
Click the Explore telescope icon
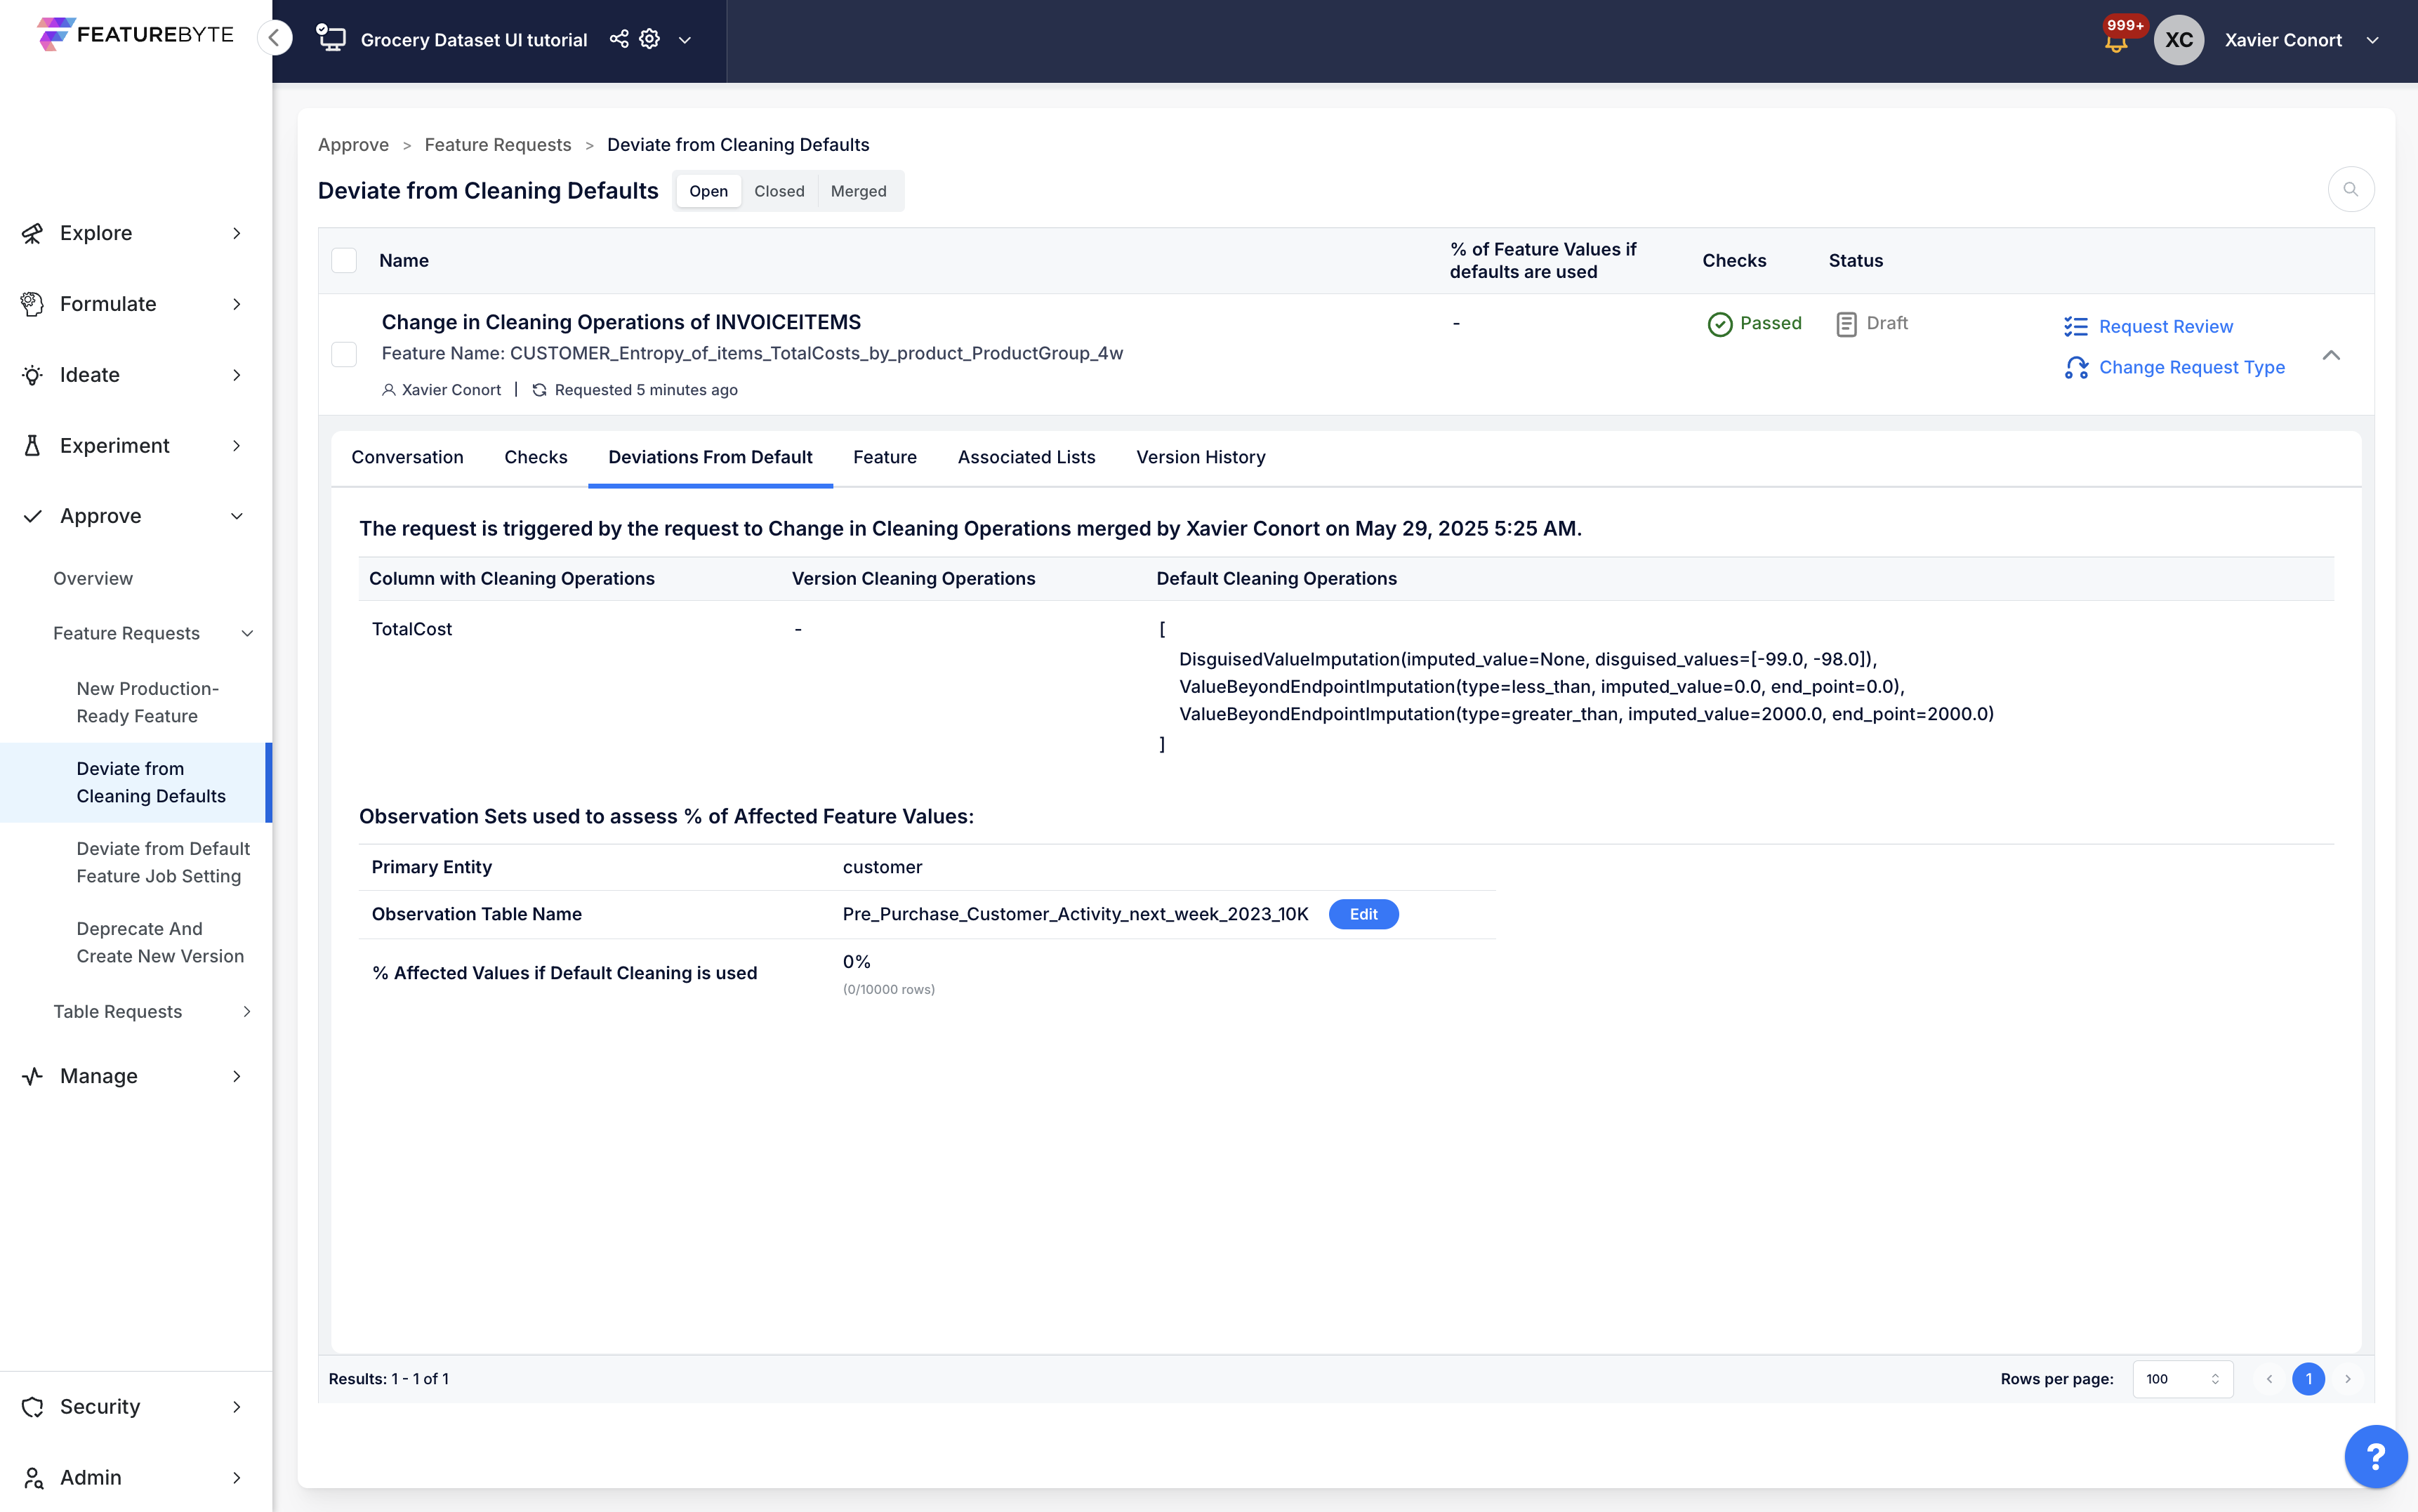32,233
